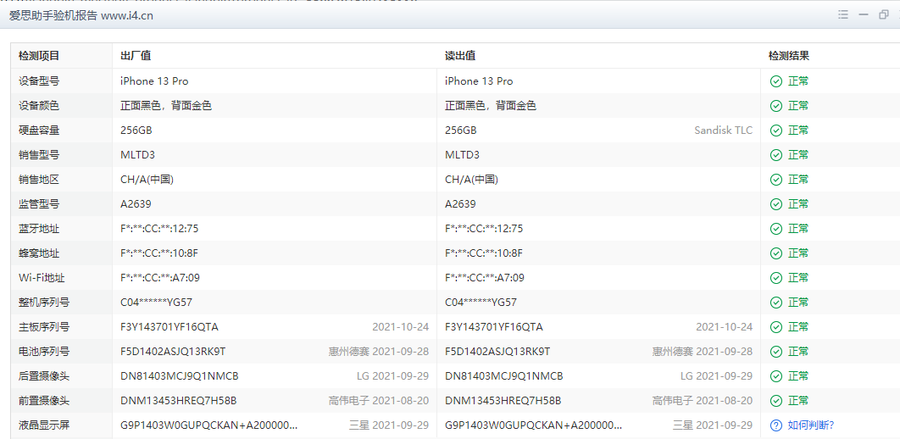Click the 读出值 column header

coord(459,56)
